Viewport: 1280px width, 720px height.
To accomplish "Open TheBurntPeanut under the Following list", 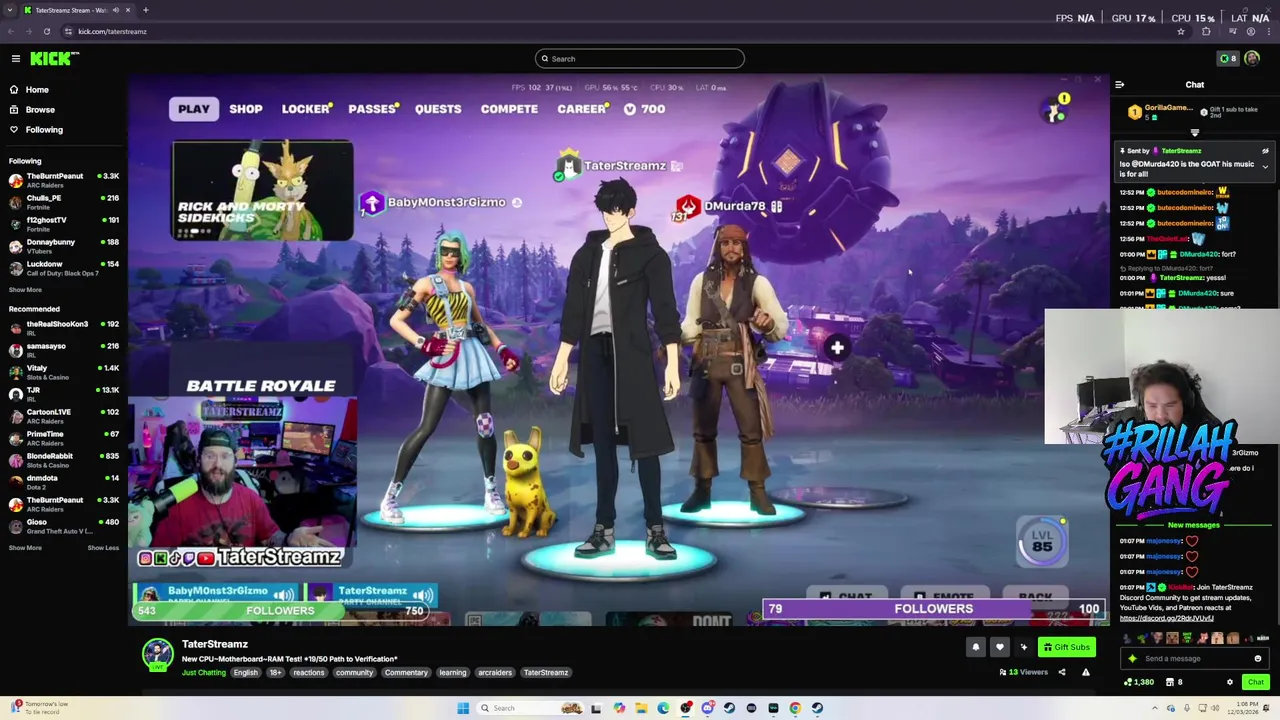I will pos(63,180).
